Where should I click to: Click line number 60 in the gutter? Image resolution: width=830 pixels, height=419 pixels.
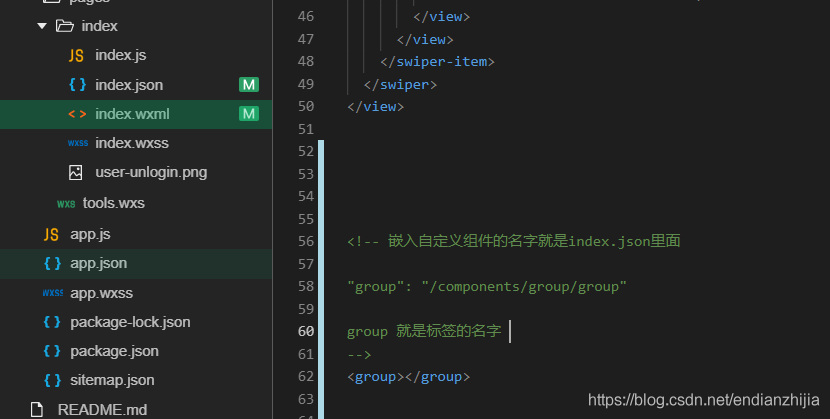(306, 331)
